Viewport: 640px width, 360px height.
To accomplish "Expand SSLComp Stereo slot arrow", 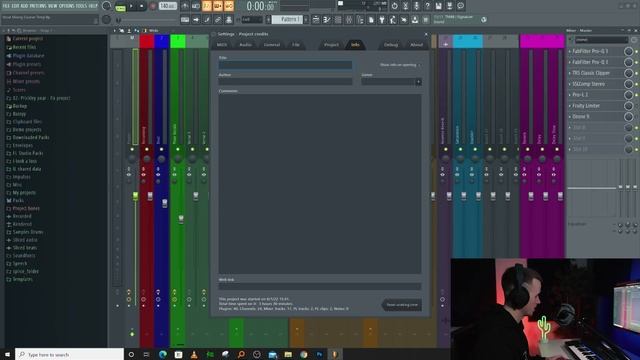I will [570, 84].
